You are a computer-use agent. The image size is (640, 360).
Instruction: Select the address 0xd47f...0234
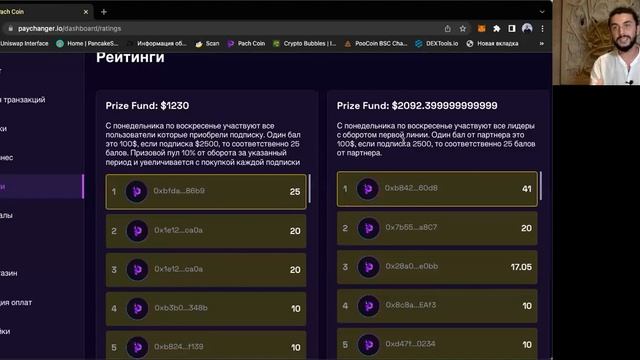(410, 344)
